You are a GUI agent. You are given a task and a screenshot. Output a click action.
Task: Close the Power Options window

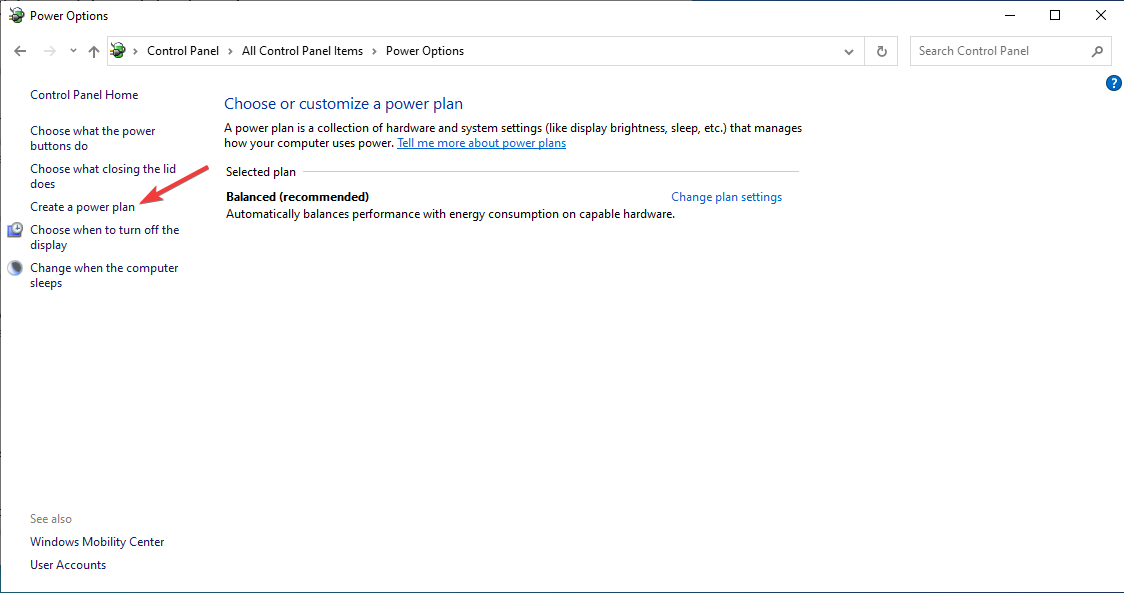pyautogui.click(x=1101, y=15)
